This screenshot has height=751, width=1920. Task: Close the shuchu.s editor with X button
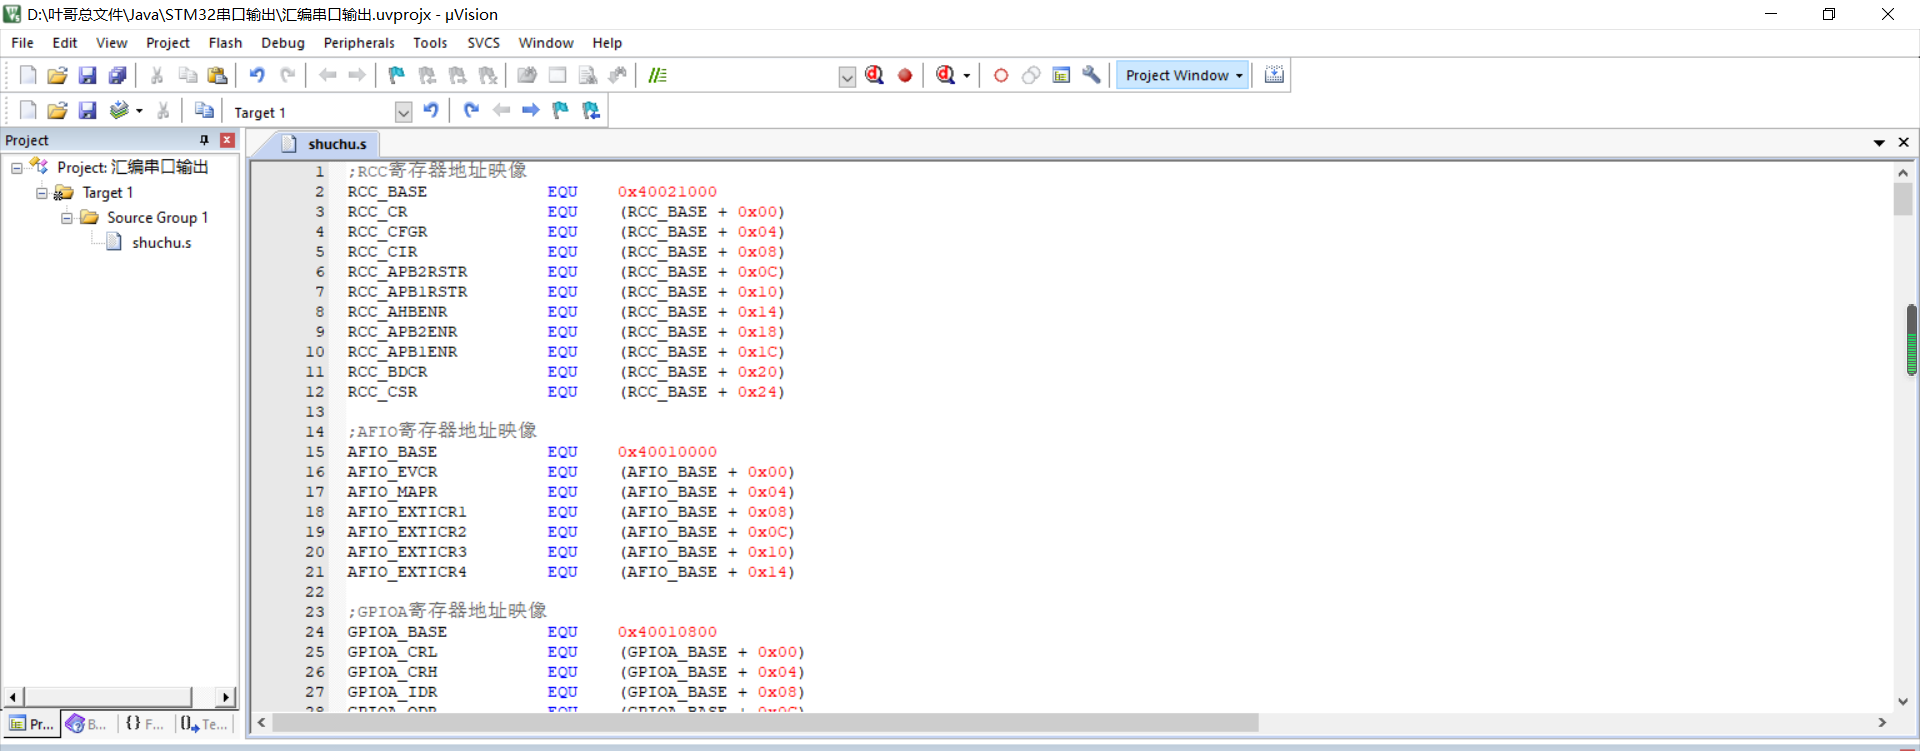[x=1904, y=143]
